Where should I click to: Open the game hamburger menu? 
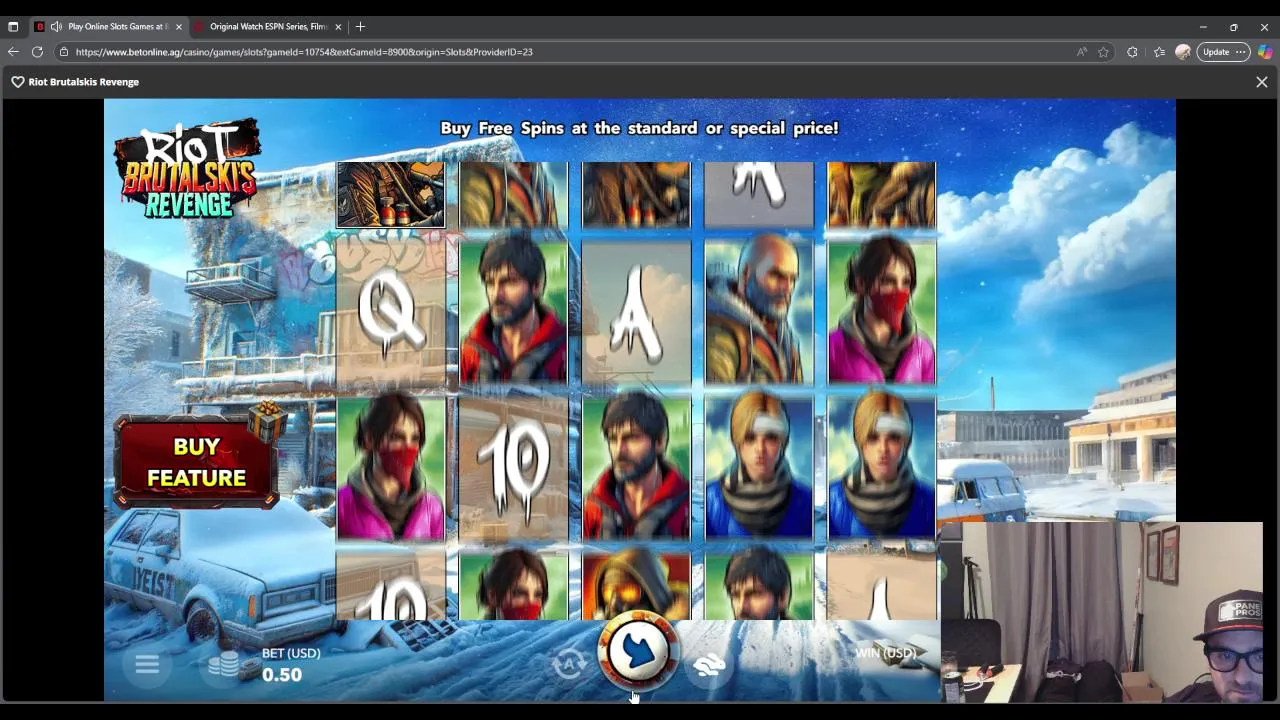[147, 665]
